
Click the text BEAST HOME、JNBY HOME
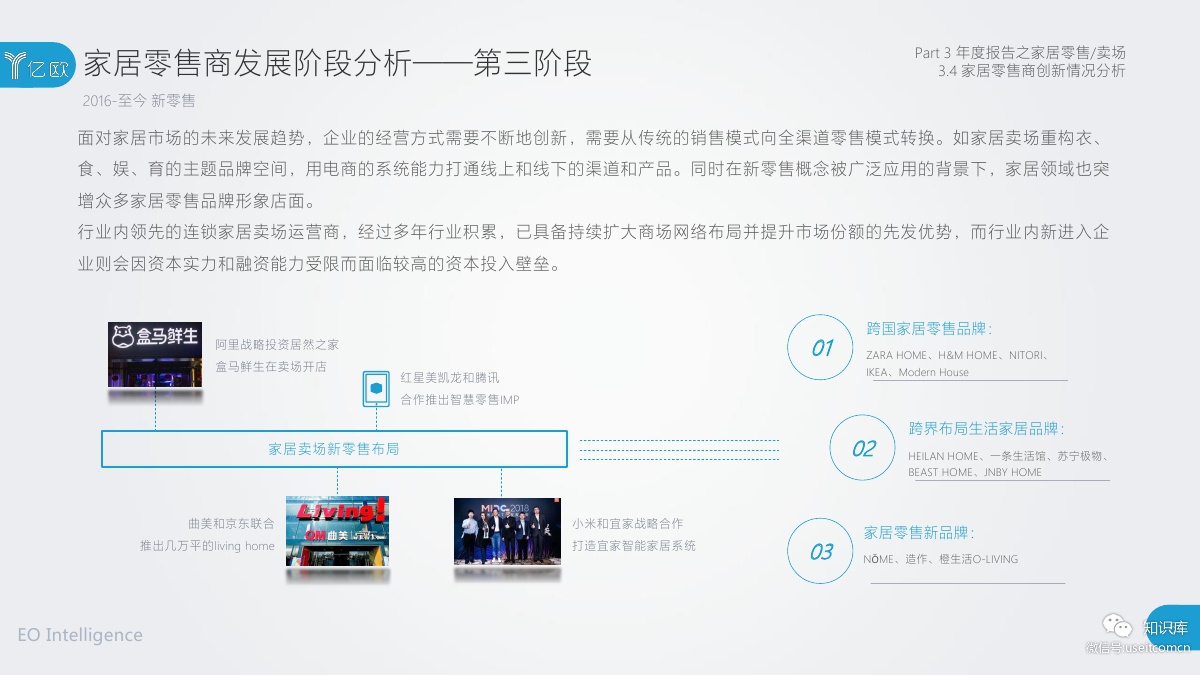975,472
